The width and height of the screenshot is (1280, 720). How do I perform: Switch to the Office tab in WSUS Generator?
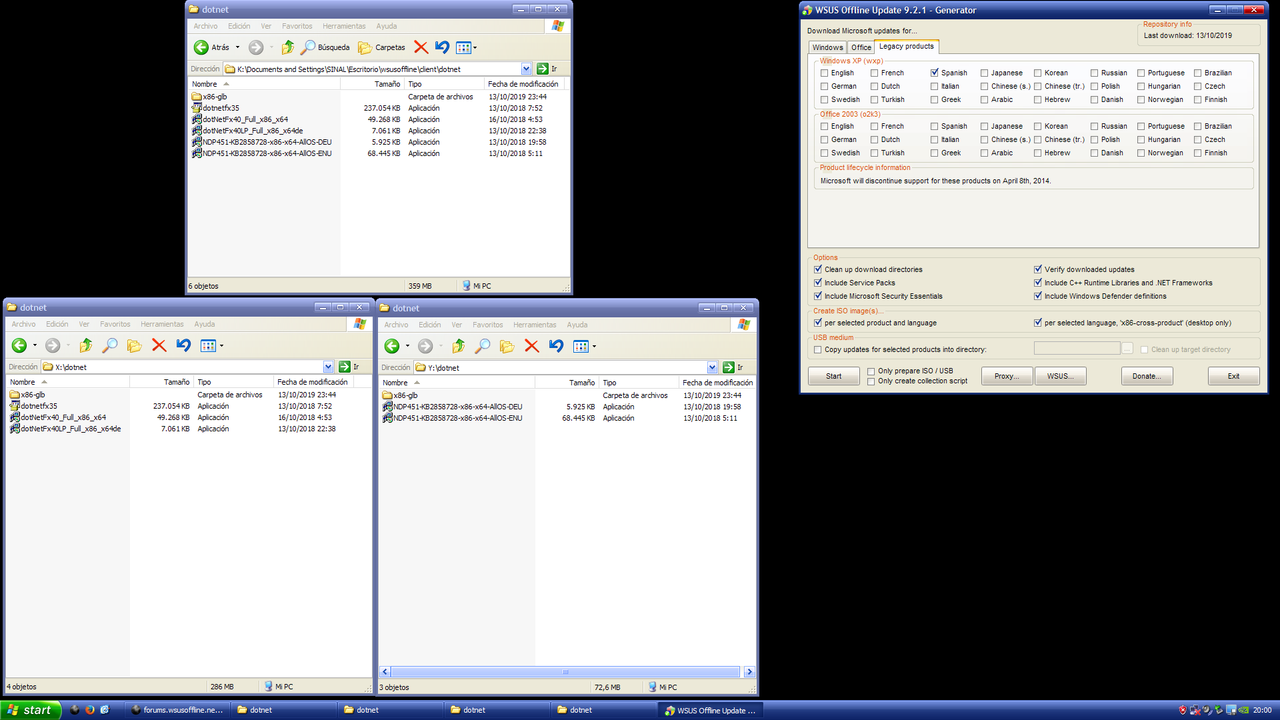point(861,47)
